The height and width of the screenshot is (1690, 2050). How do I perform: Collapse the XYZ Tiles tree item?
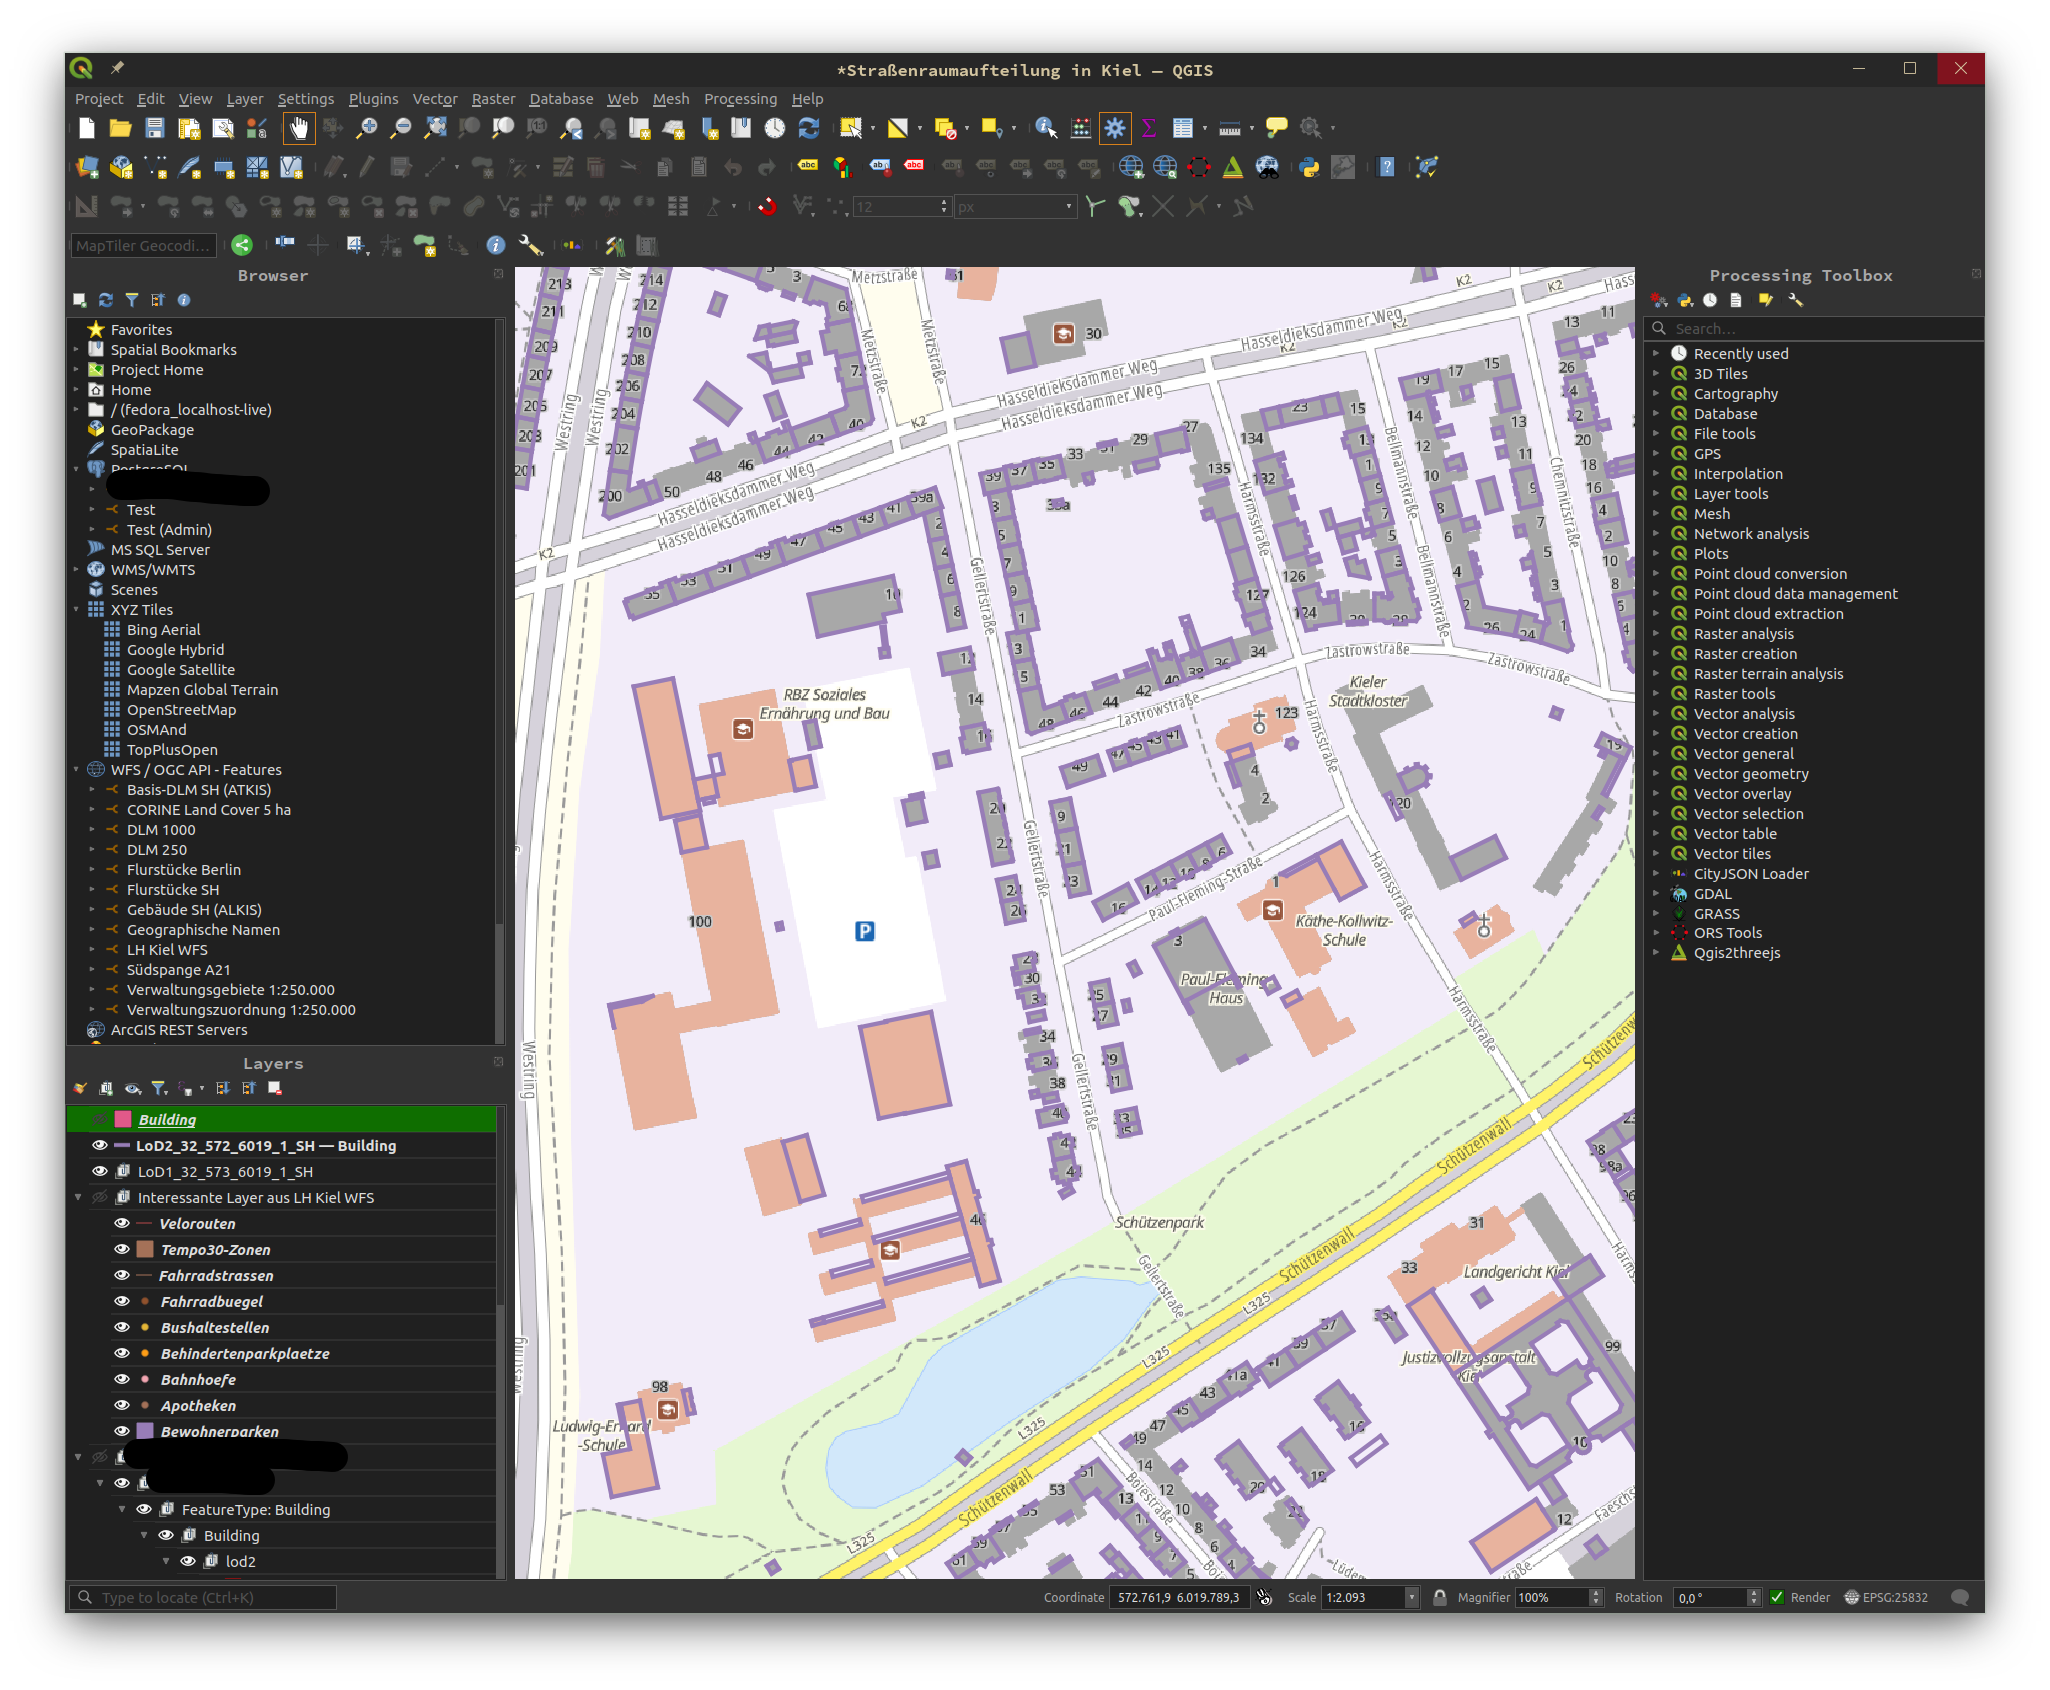[x=76, y=609]
